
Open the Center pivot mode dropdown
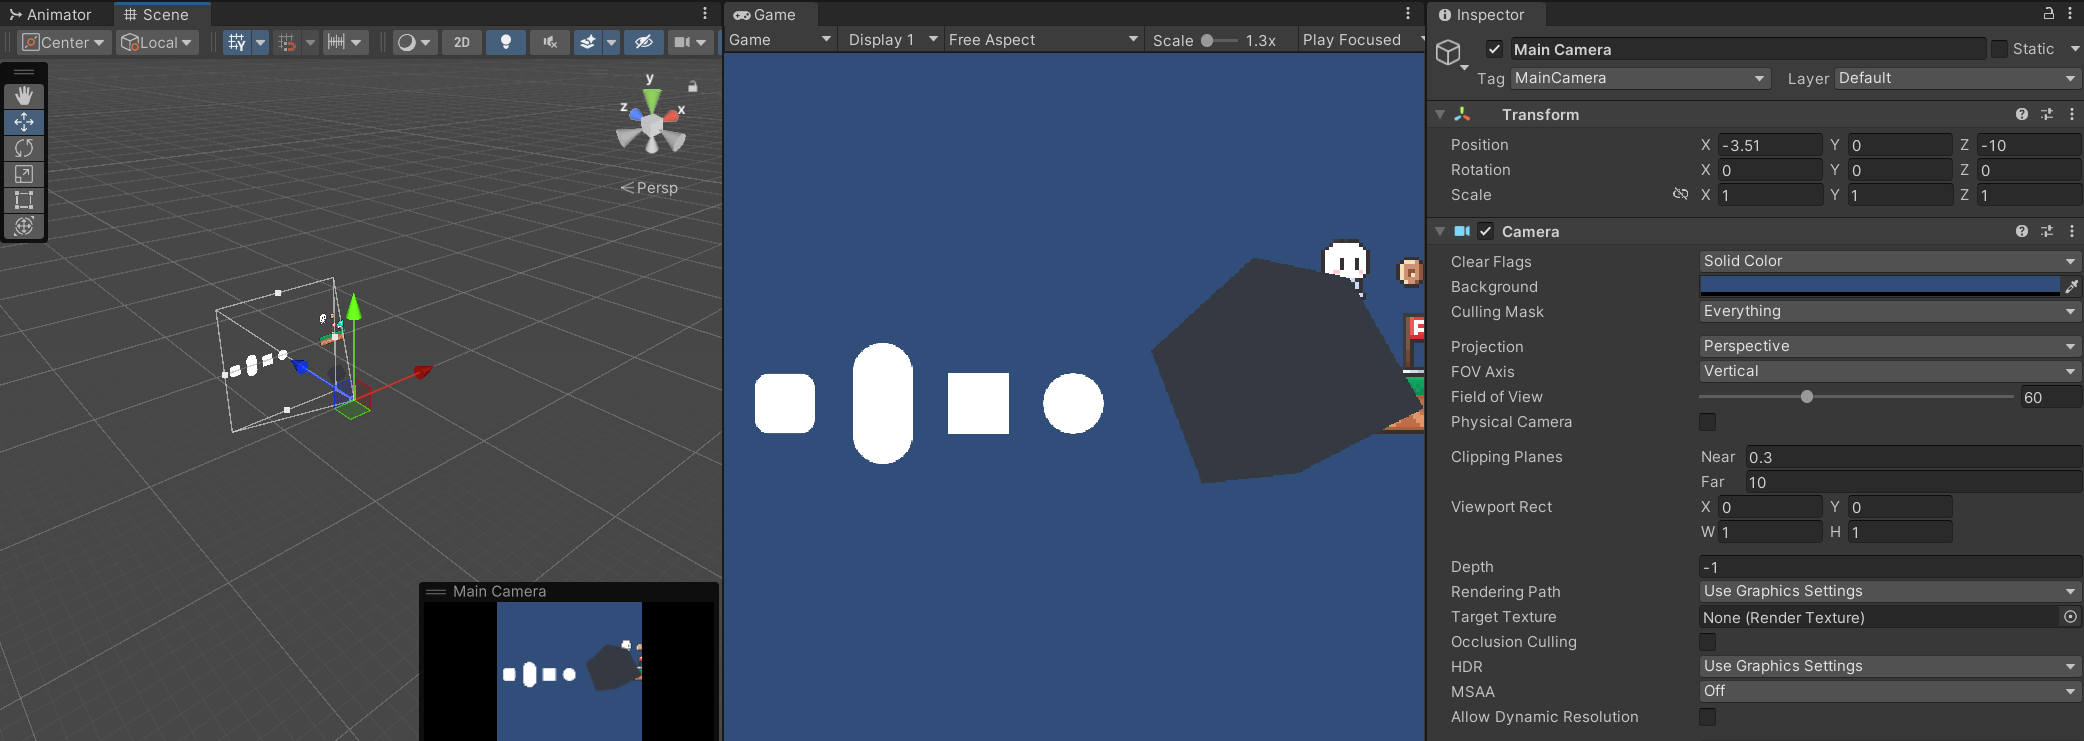click(63, 42)
